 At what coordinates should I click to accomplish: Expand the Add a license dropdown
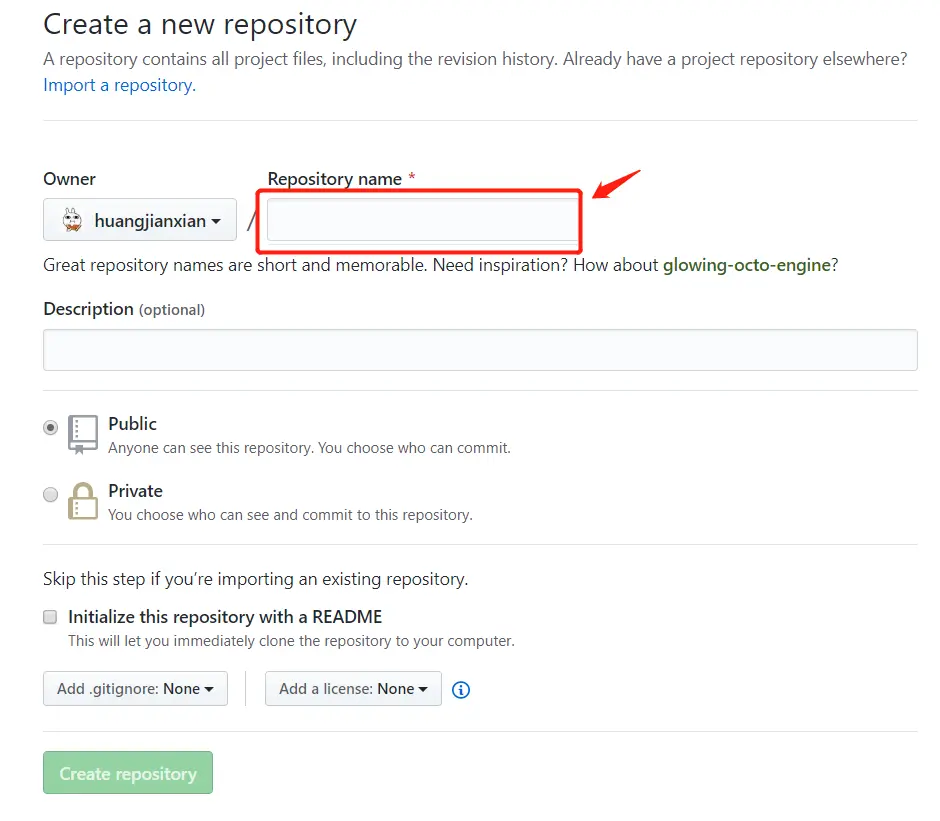click(353, 688)
